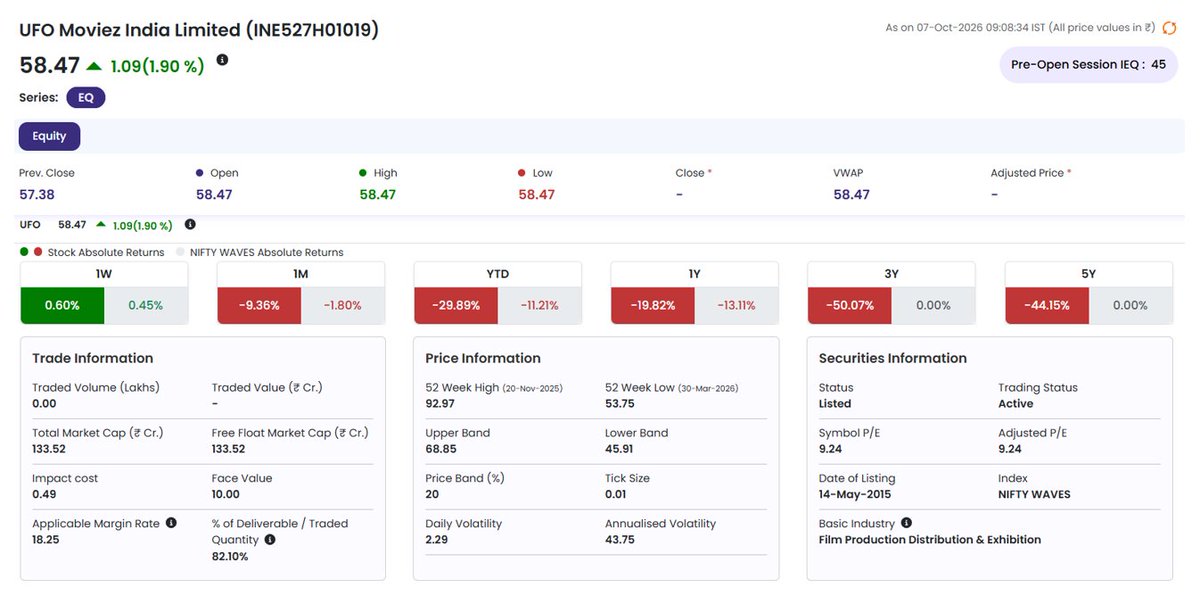Image resolution: width=1200 pixels, height=604 pixels.
Task: Click the green up arrow beside the 58.47 header price
Action: (94, 66)
